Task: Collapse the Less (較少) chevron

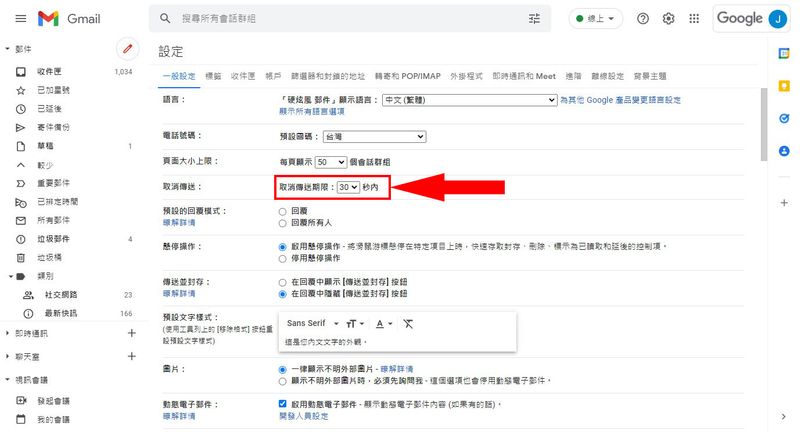Action: tap(21, 165)
